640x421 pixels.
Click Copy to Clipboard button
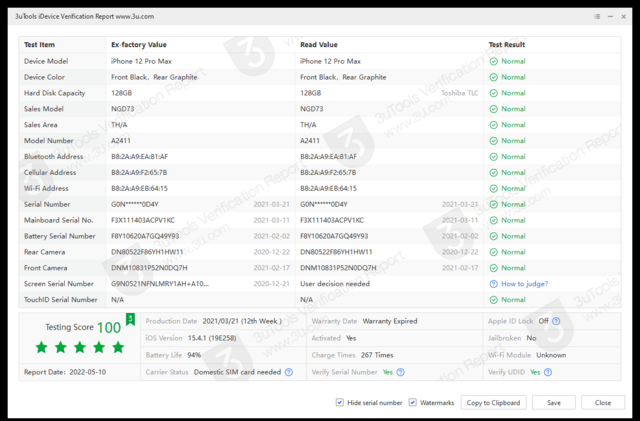(493, 403)
